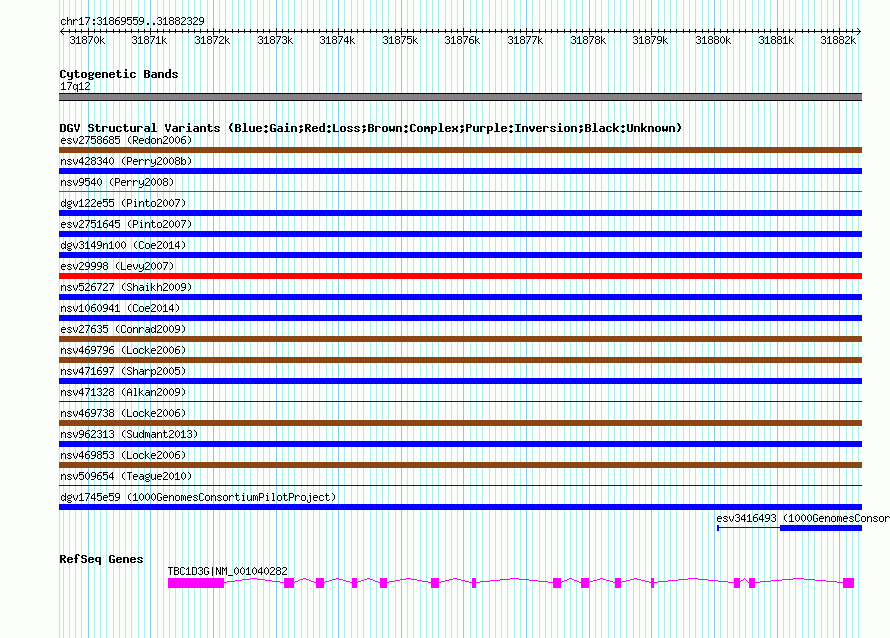
Task: Click the red loss bar under esv29998
Action: 460,276
